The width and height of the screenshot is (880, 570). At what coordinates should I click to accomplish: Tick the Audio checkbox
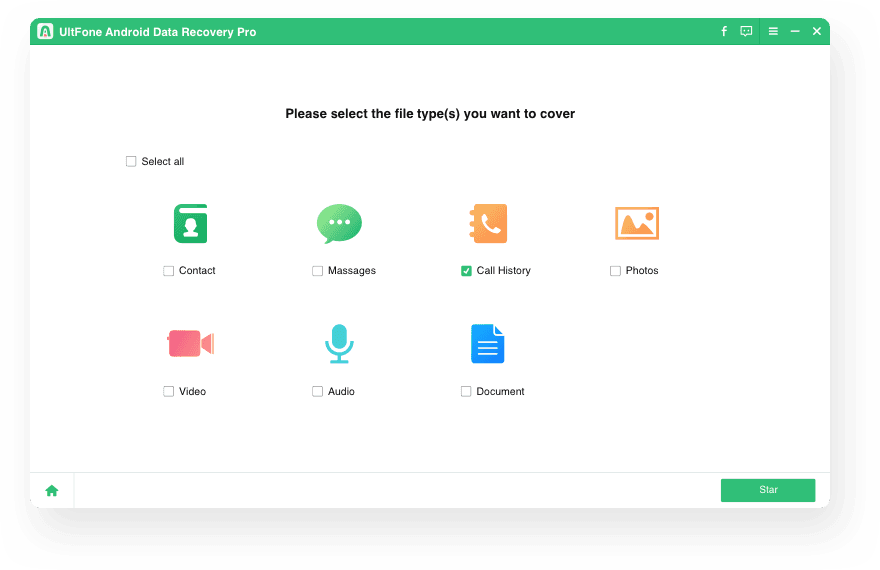[x=317, y=392]
